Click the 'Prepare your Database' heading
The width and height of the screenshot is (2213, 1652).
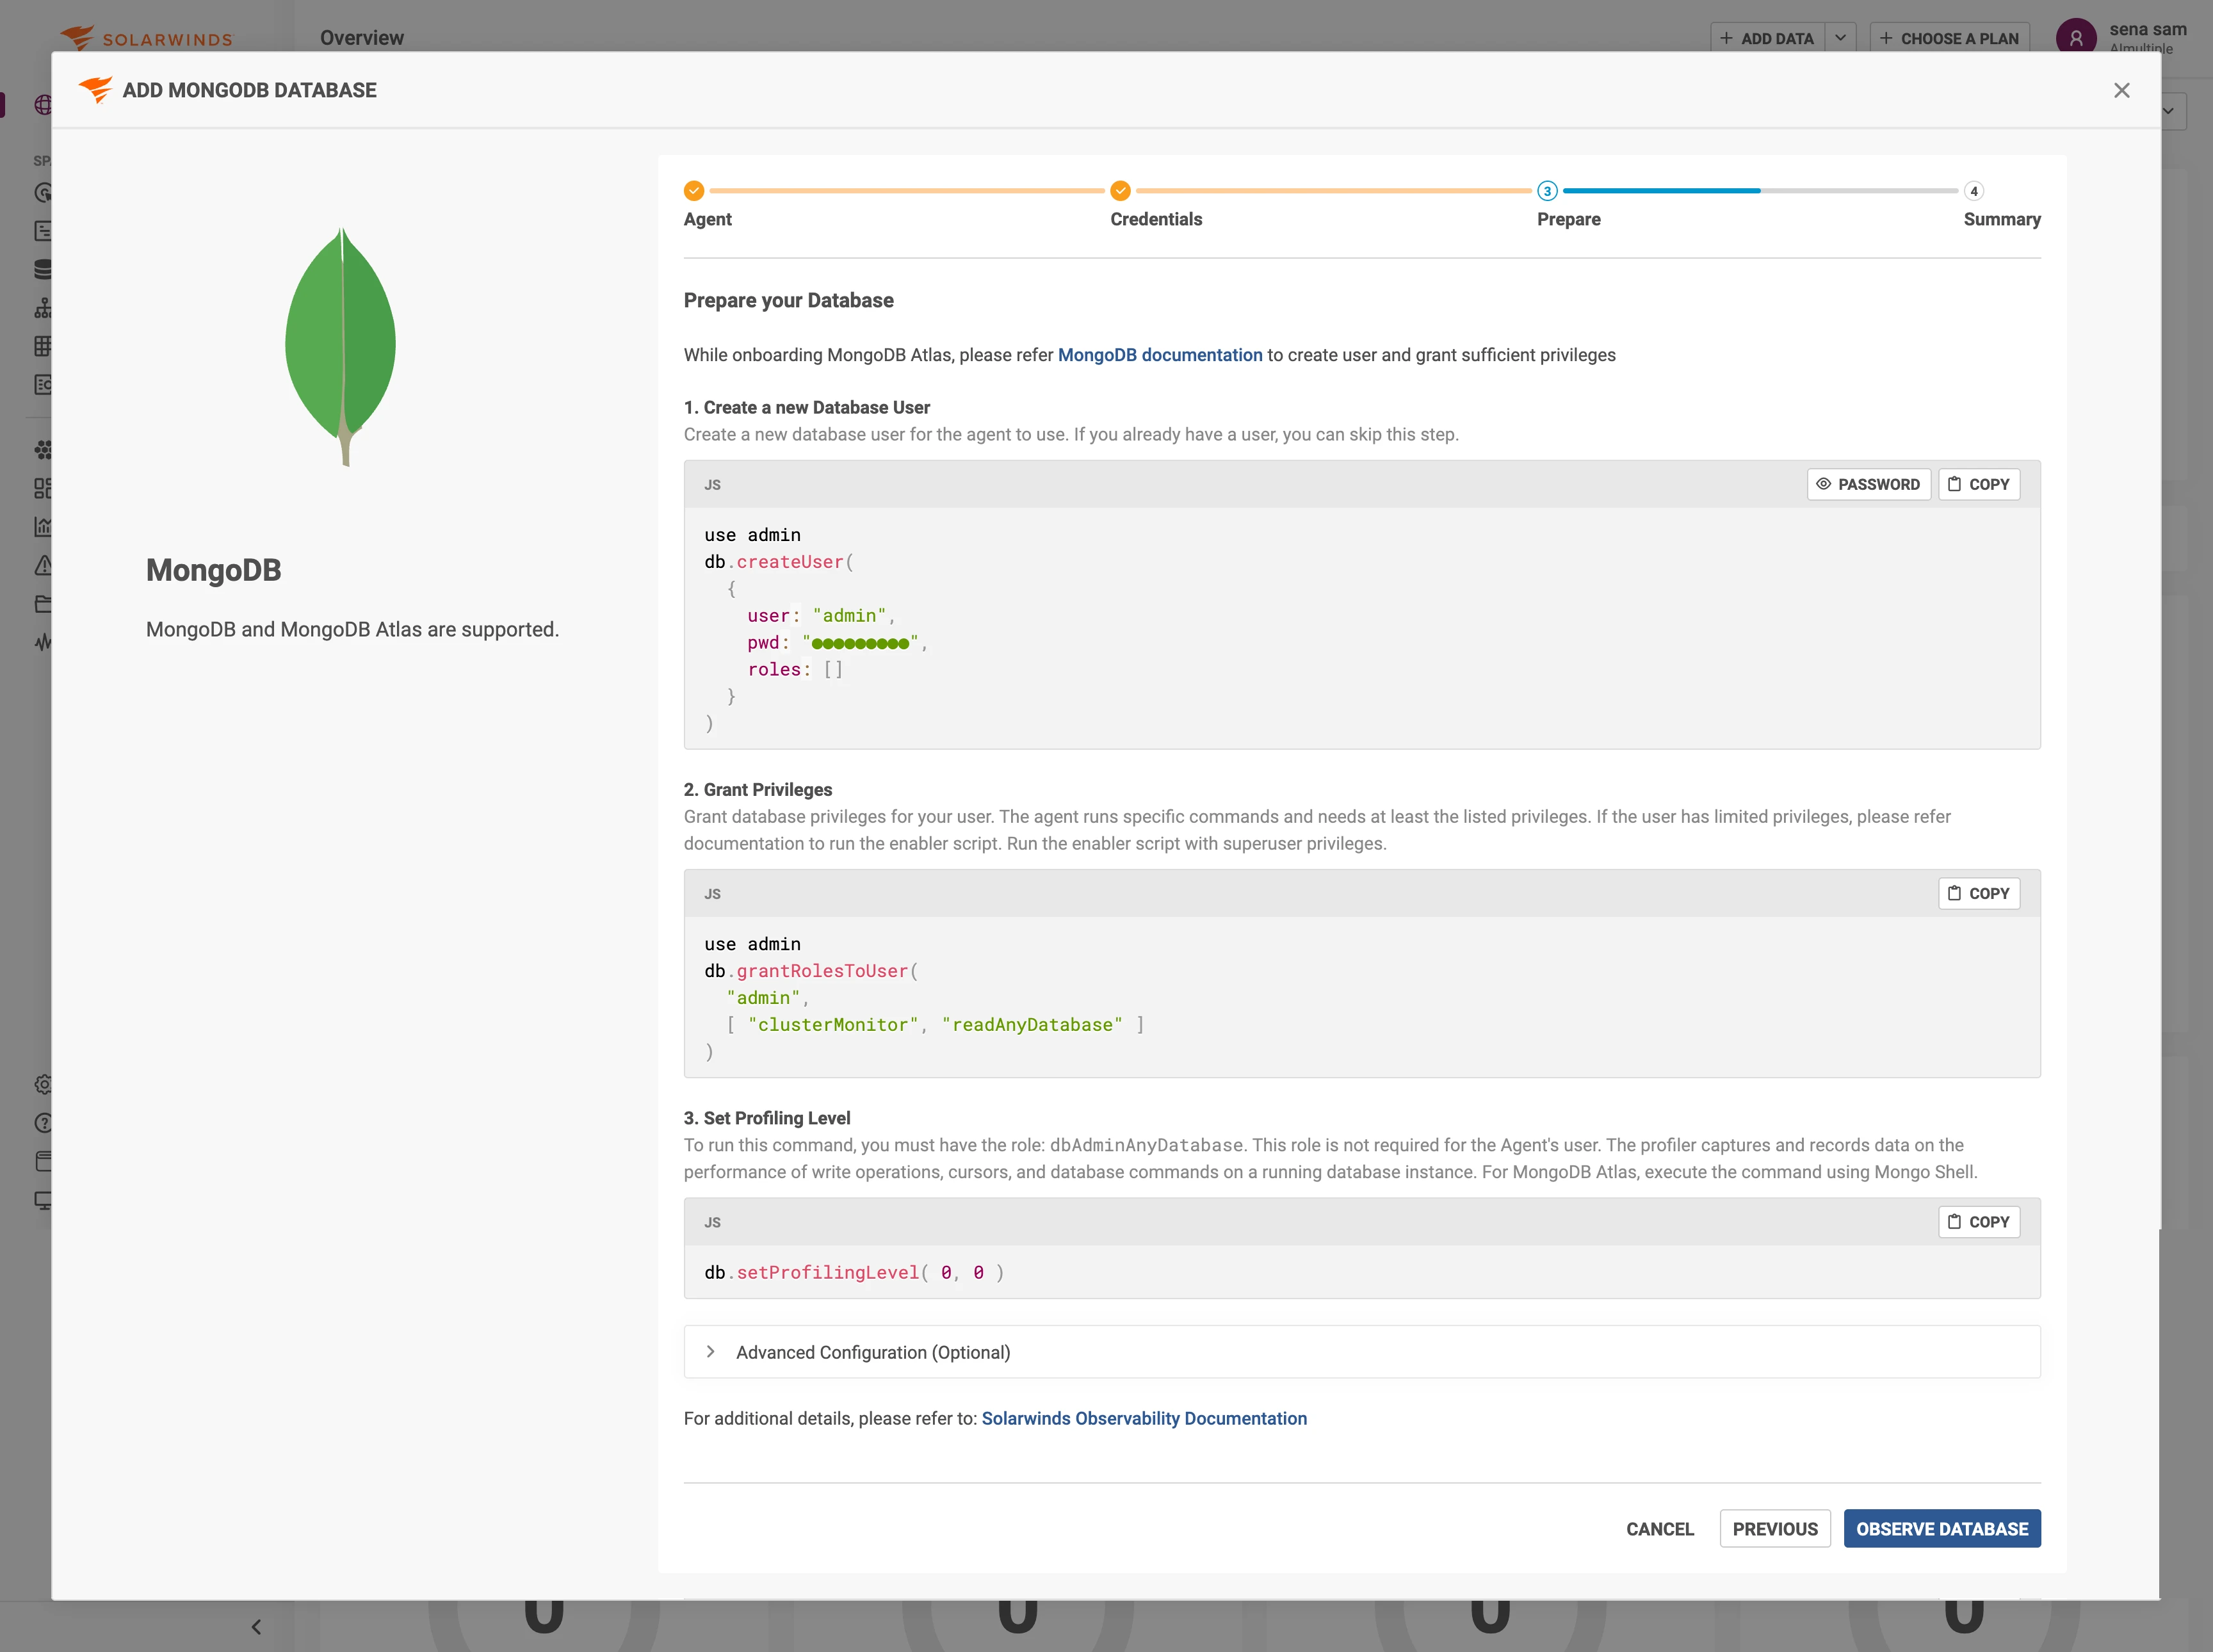click(x=788, y=300)
